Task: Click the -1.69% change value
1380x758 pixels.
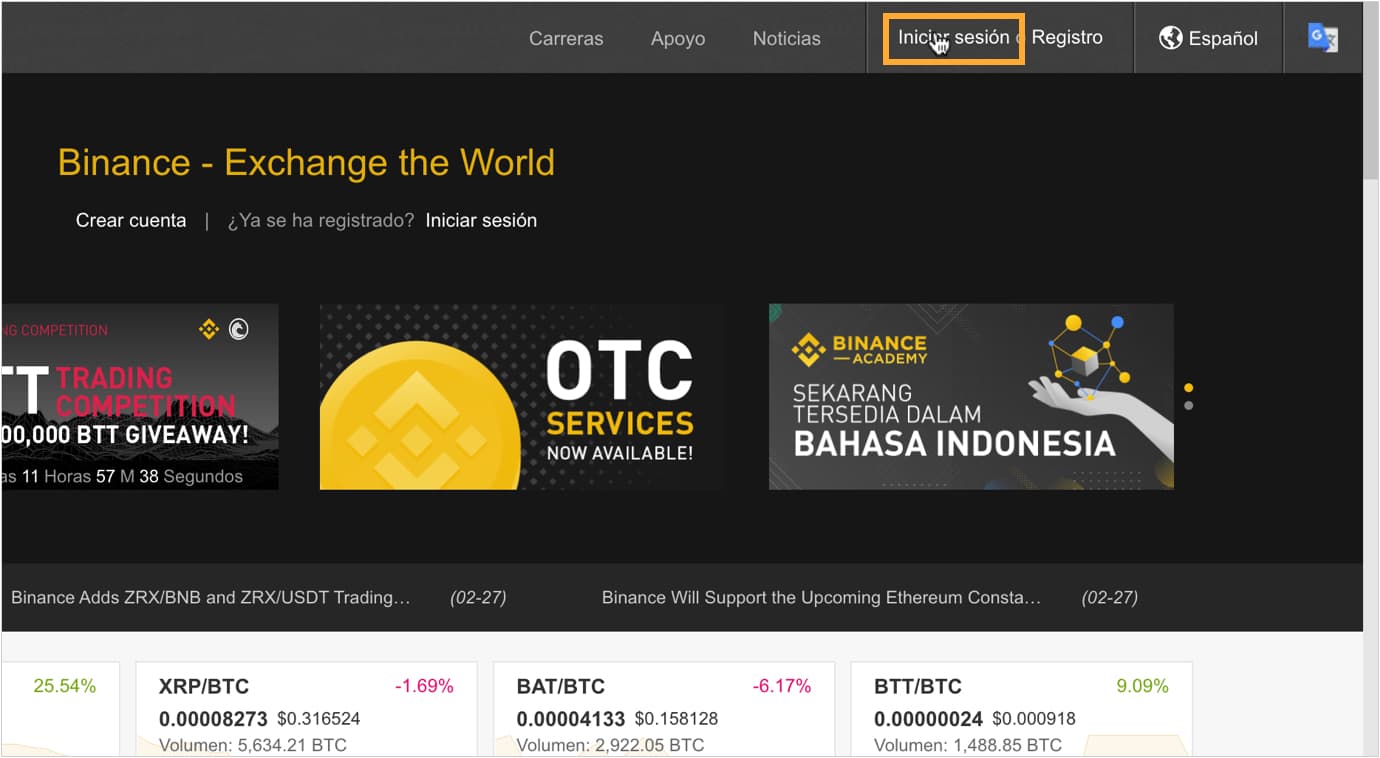Action: 424,686
